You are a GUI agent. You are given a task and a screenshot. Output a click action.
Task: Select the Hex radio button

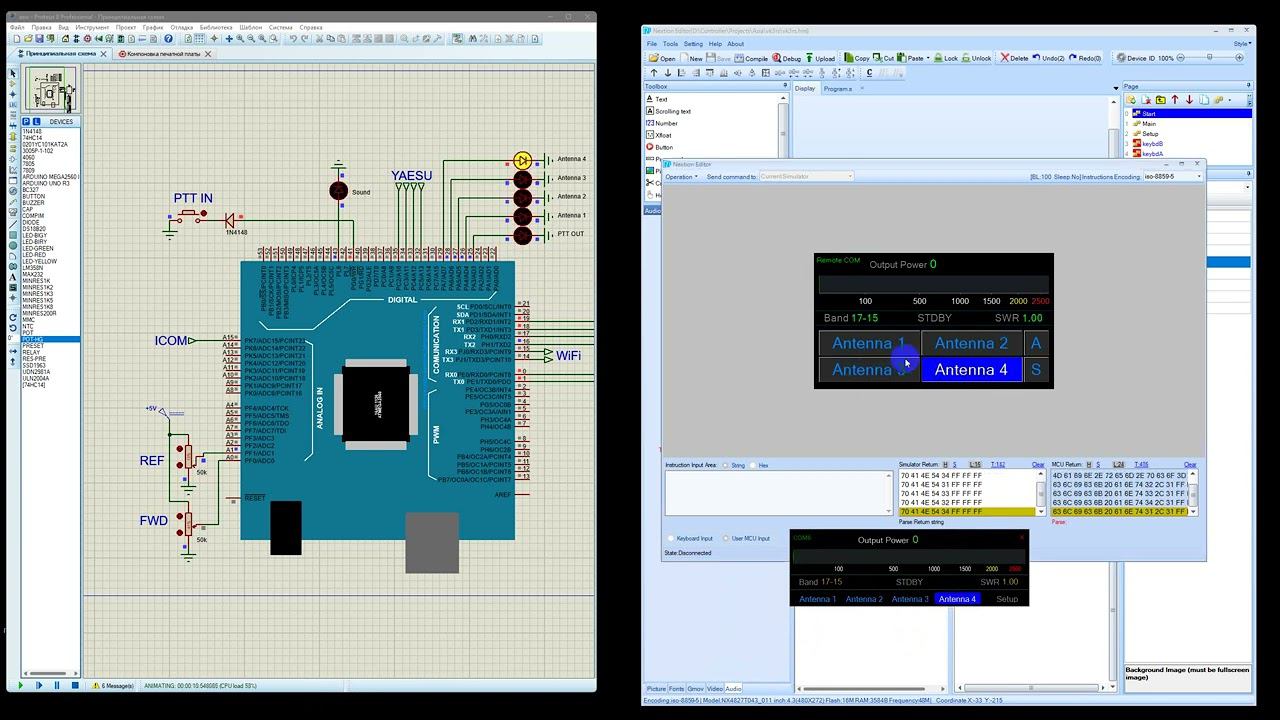tap(753, 466)
